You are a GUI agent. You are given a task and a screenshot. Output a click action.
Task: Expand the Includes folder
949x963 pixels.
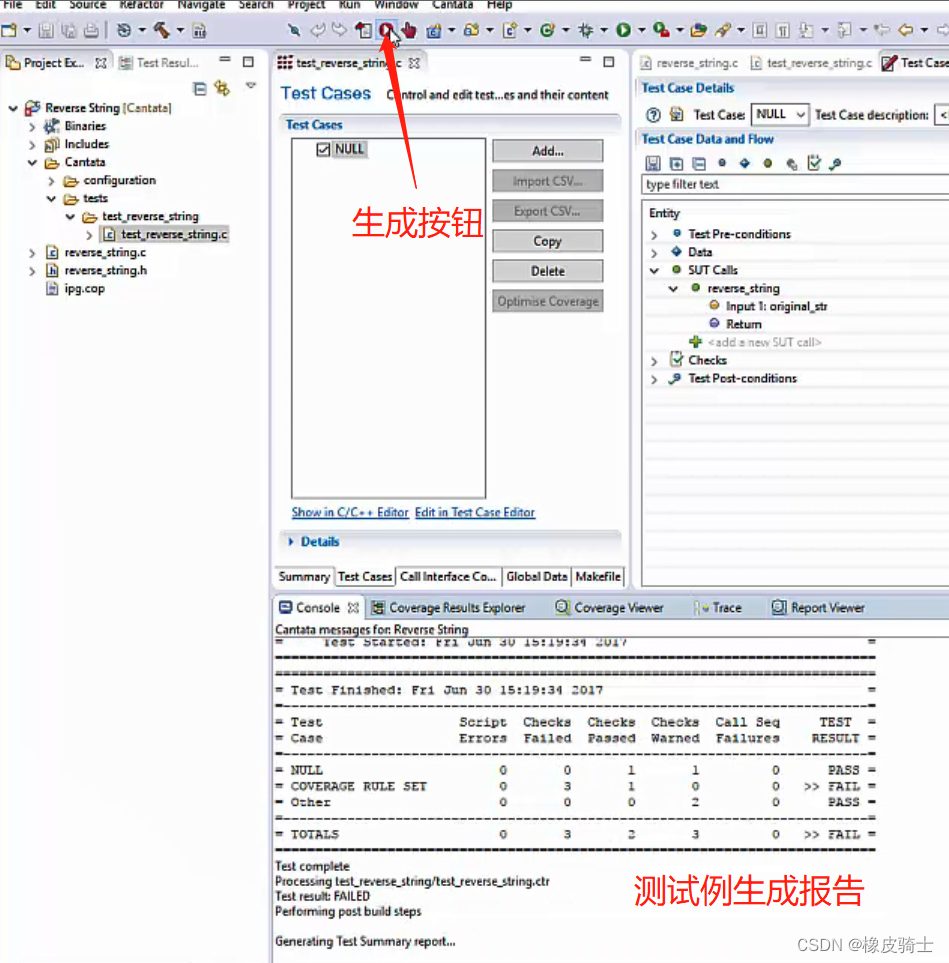tap(32, 145)
